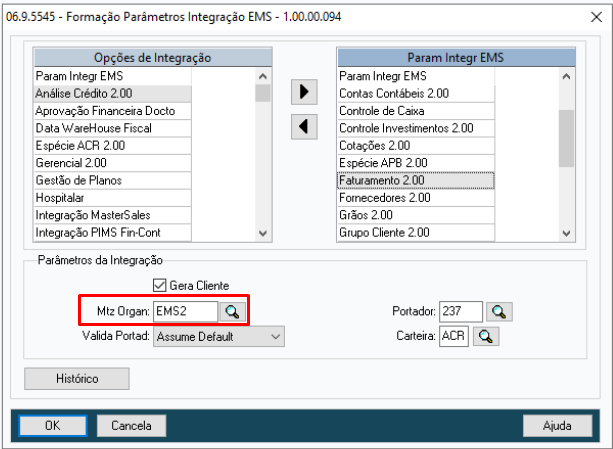Focus the Portador field containing 237
613x449 pixels.
[x=461, y=311]
